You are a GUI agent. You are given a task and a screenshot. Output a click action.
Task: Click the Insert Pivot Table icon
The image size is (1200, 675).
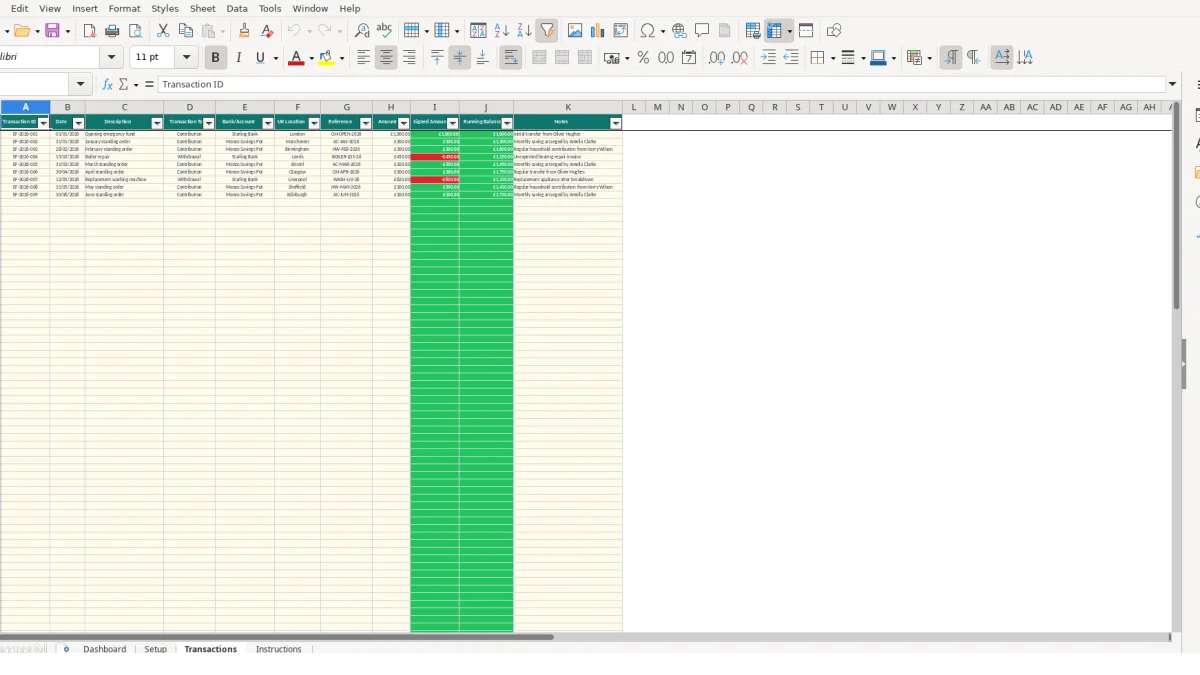coord(621,31)
